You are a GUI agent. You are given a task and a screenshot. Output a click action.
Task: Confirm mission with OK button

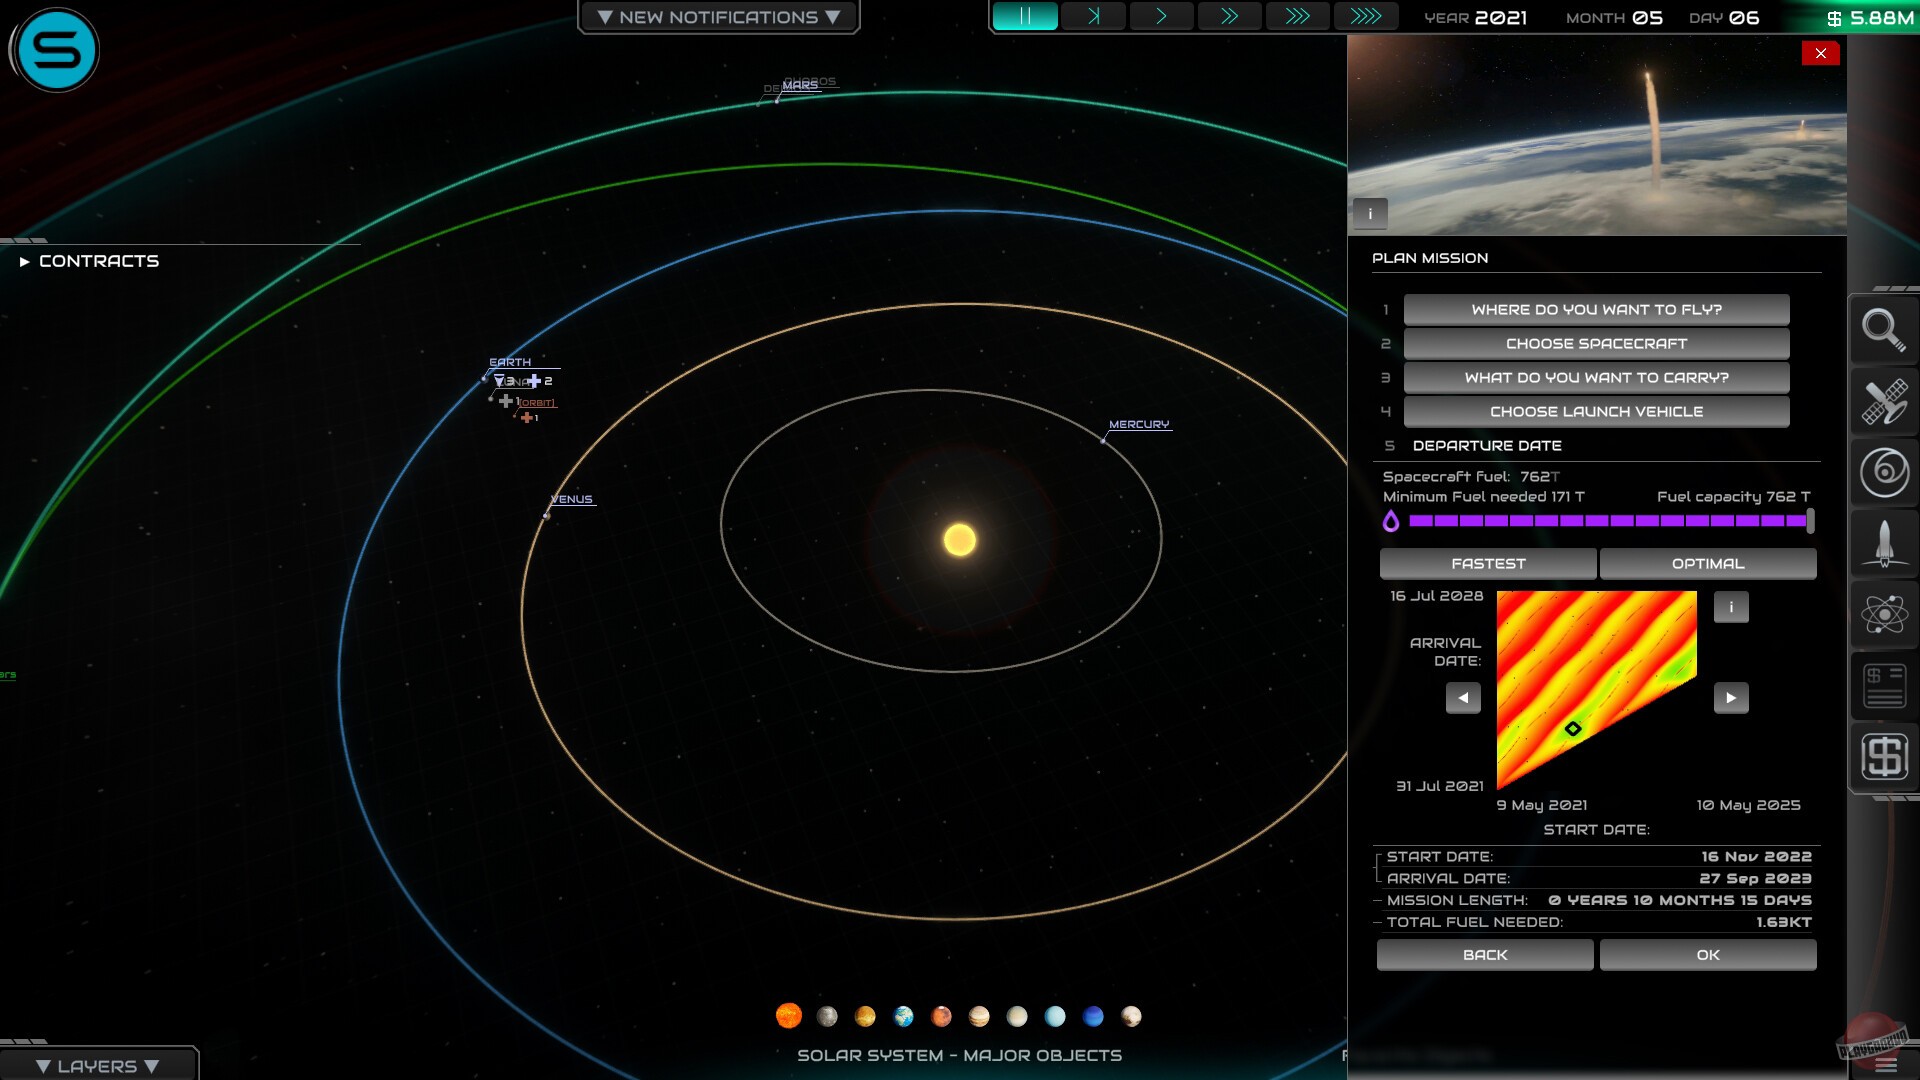click(1707, 955)
